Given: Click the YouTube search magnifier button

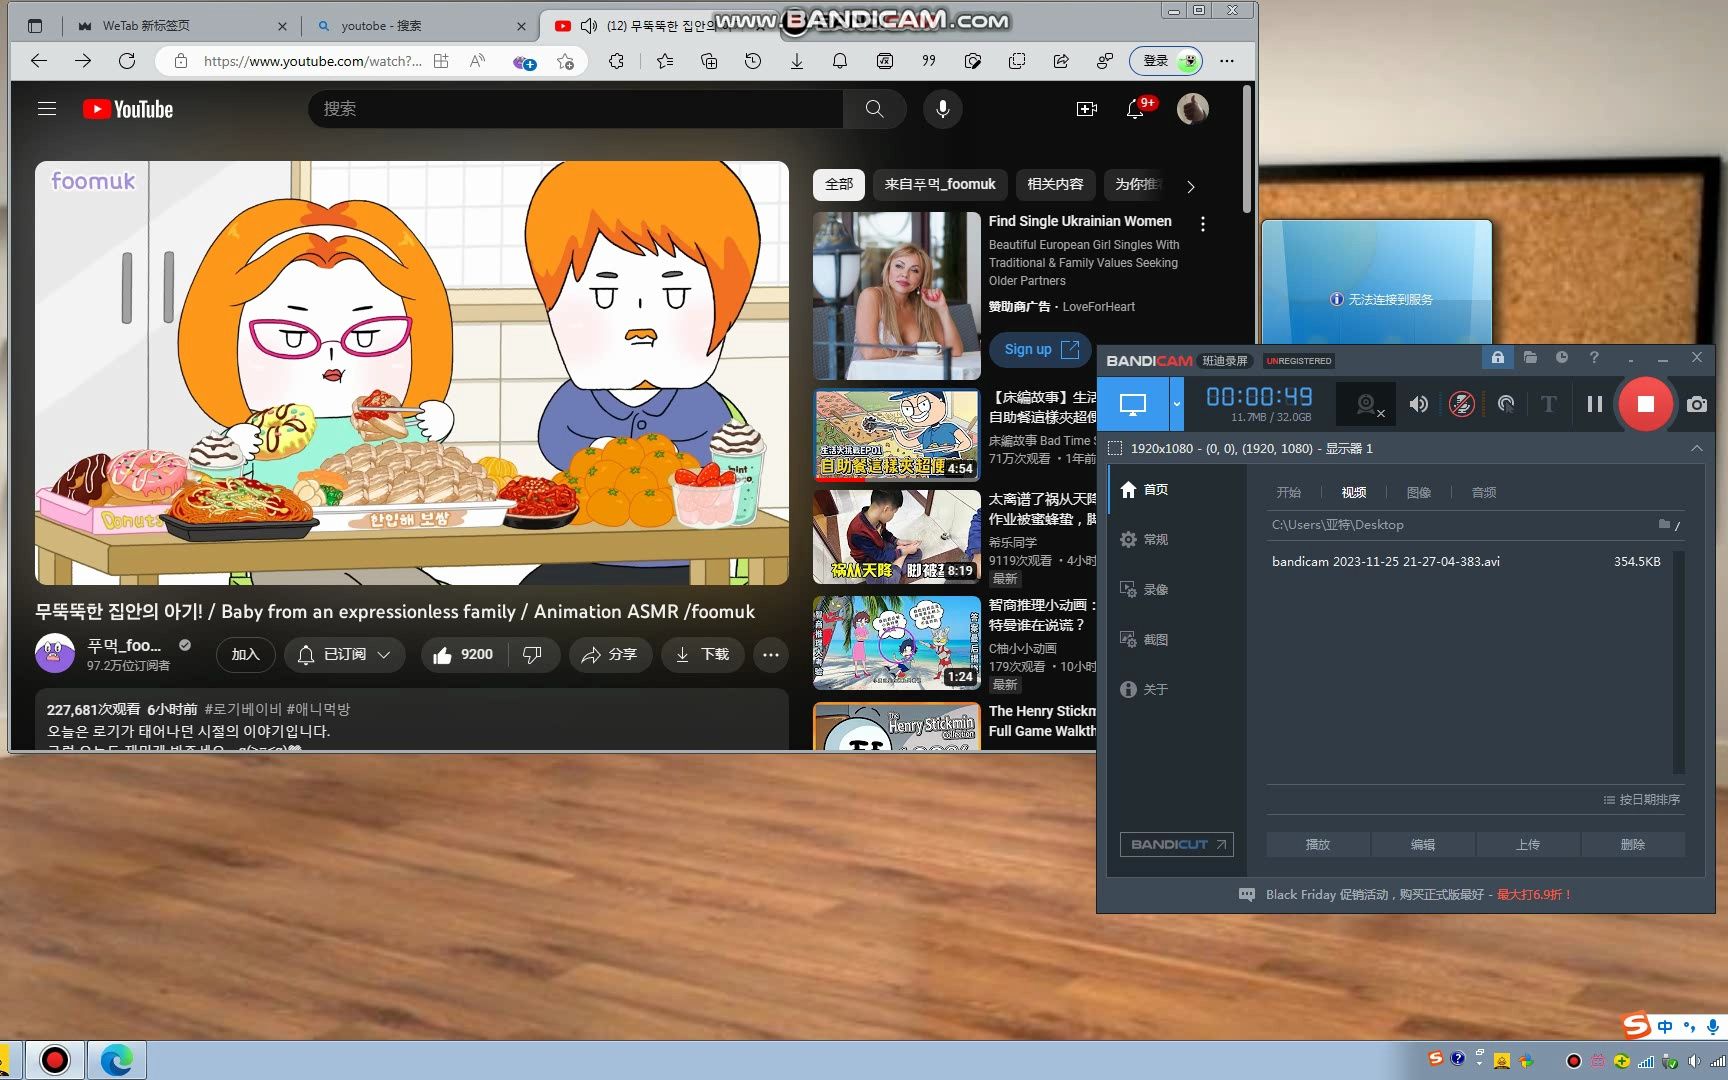Looking at the screenshot, I should (874, 109).
